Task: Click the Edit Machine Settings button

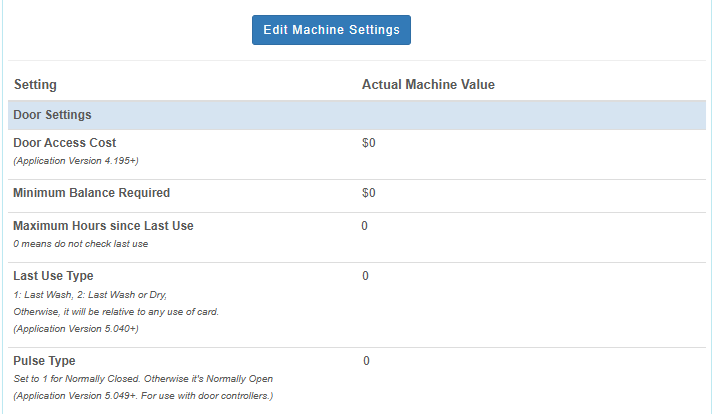Action: tap(331, 30)
